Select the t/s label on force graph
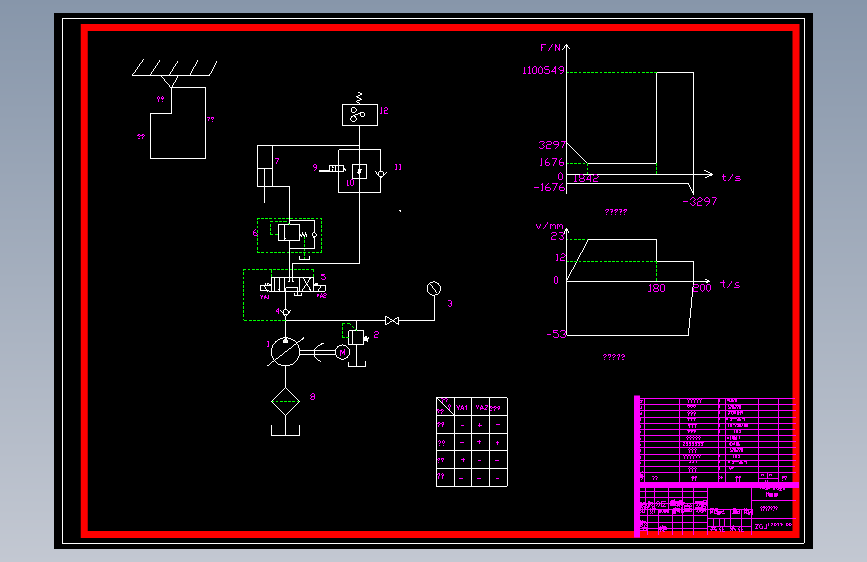The height and width of the screenshot is (562, 867). point(731,178)
